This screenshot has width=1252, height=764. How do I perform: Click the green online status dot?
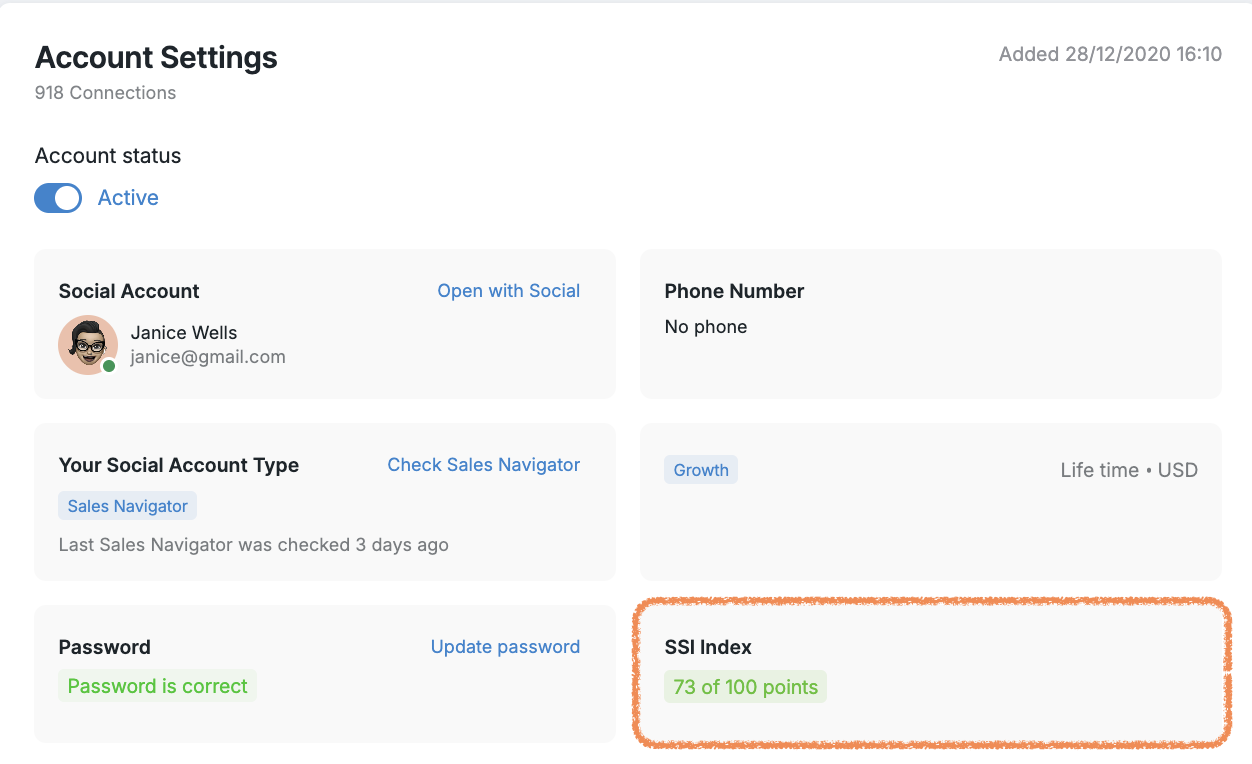point(109,366)
